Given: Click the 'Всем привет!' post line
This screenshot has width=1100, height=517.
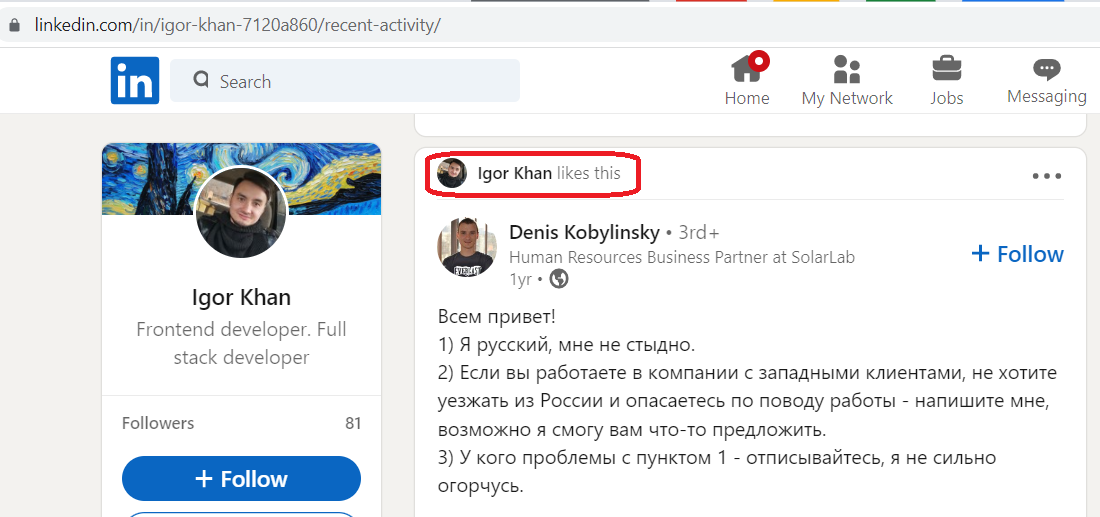Looking at the screenshot, I should click(497, 317).
